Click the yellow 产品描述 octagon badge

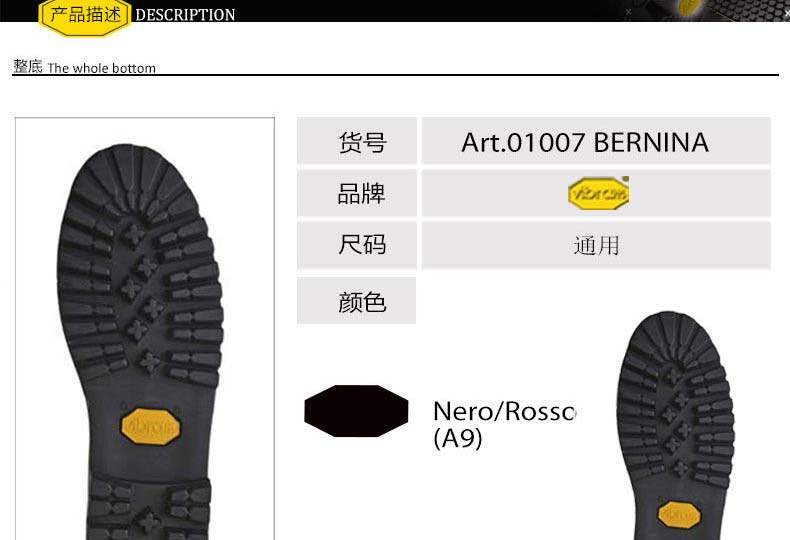[x=85, y=16]
